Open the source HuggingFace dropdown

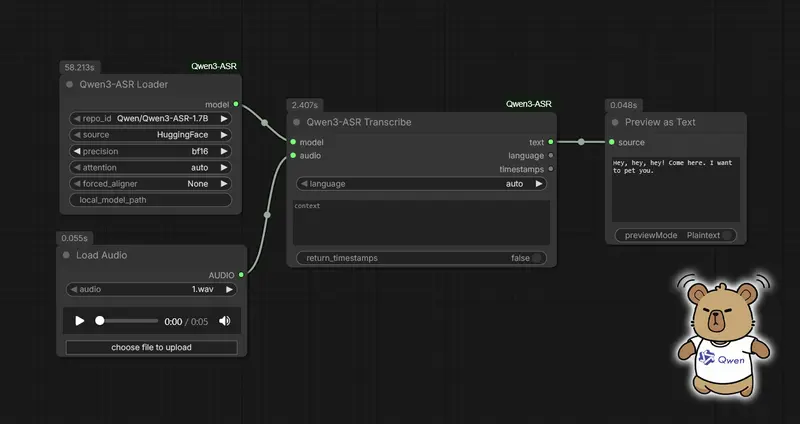[x=150, y=135]
